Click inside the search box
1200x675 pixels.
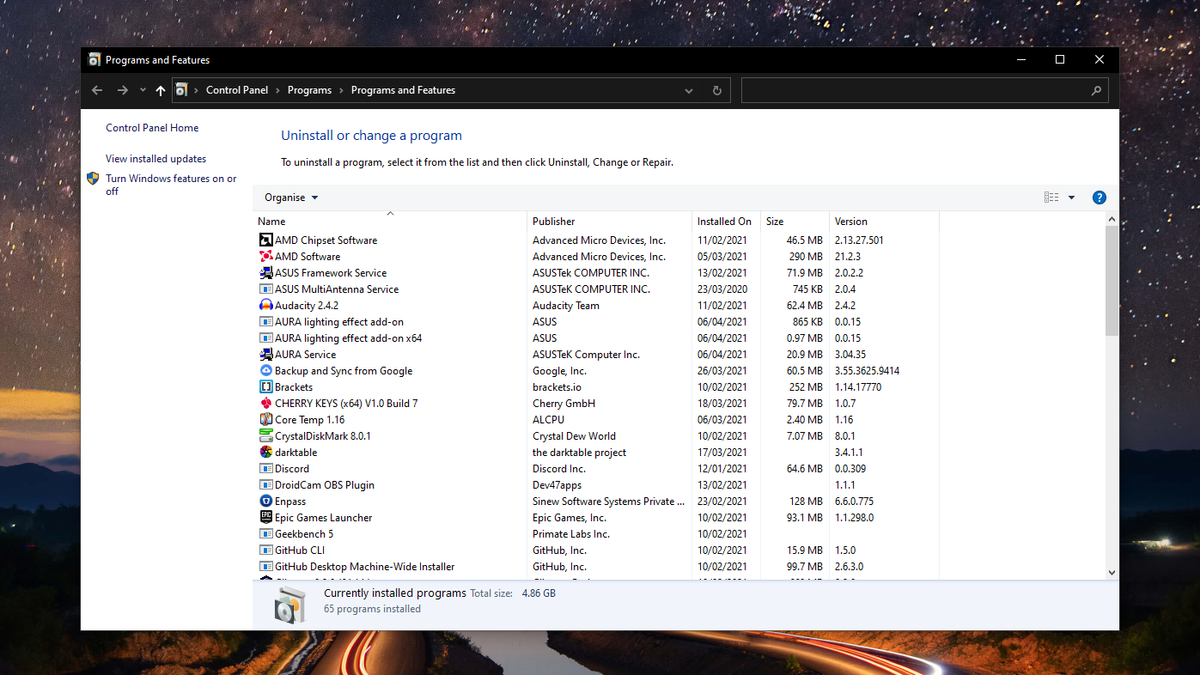pos(920,90)
